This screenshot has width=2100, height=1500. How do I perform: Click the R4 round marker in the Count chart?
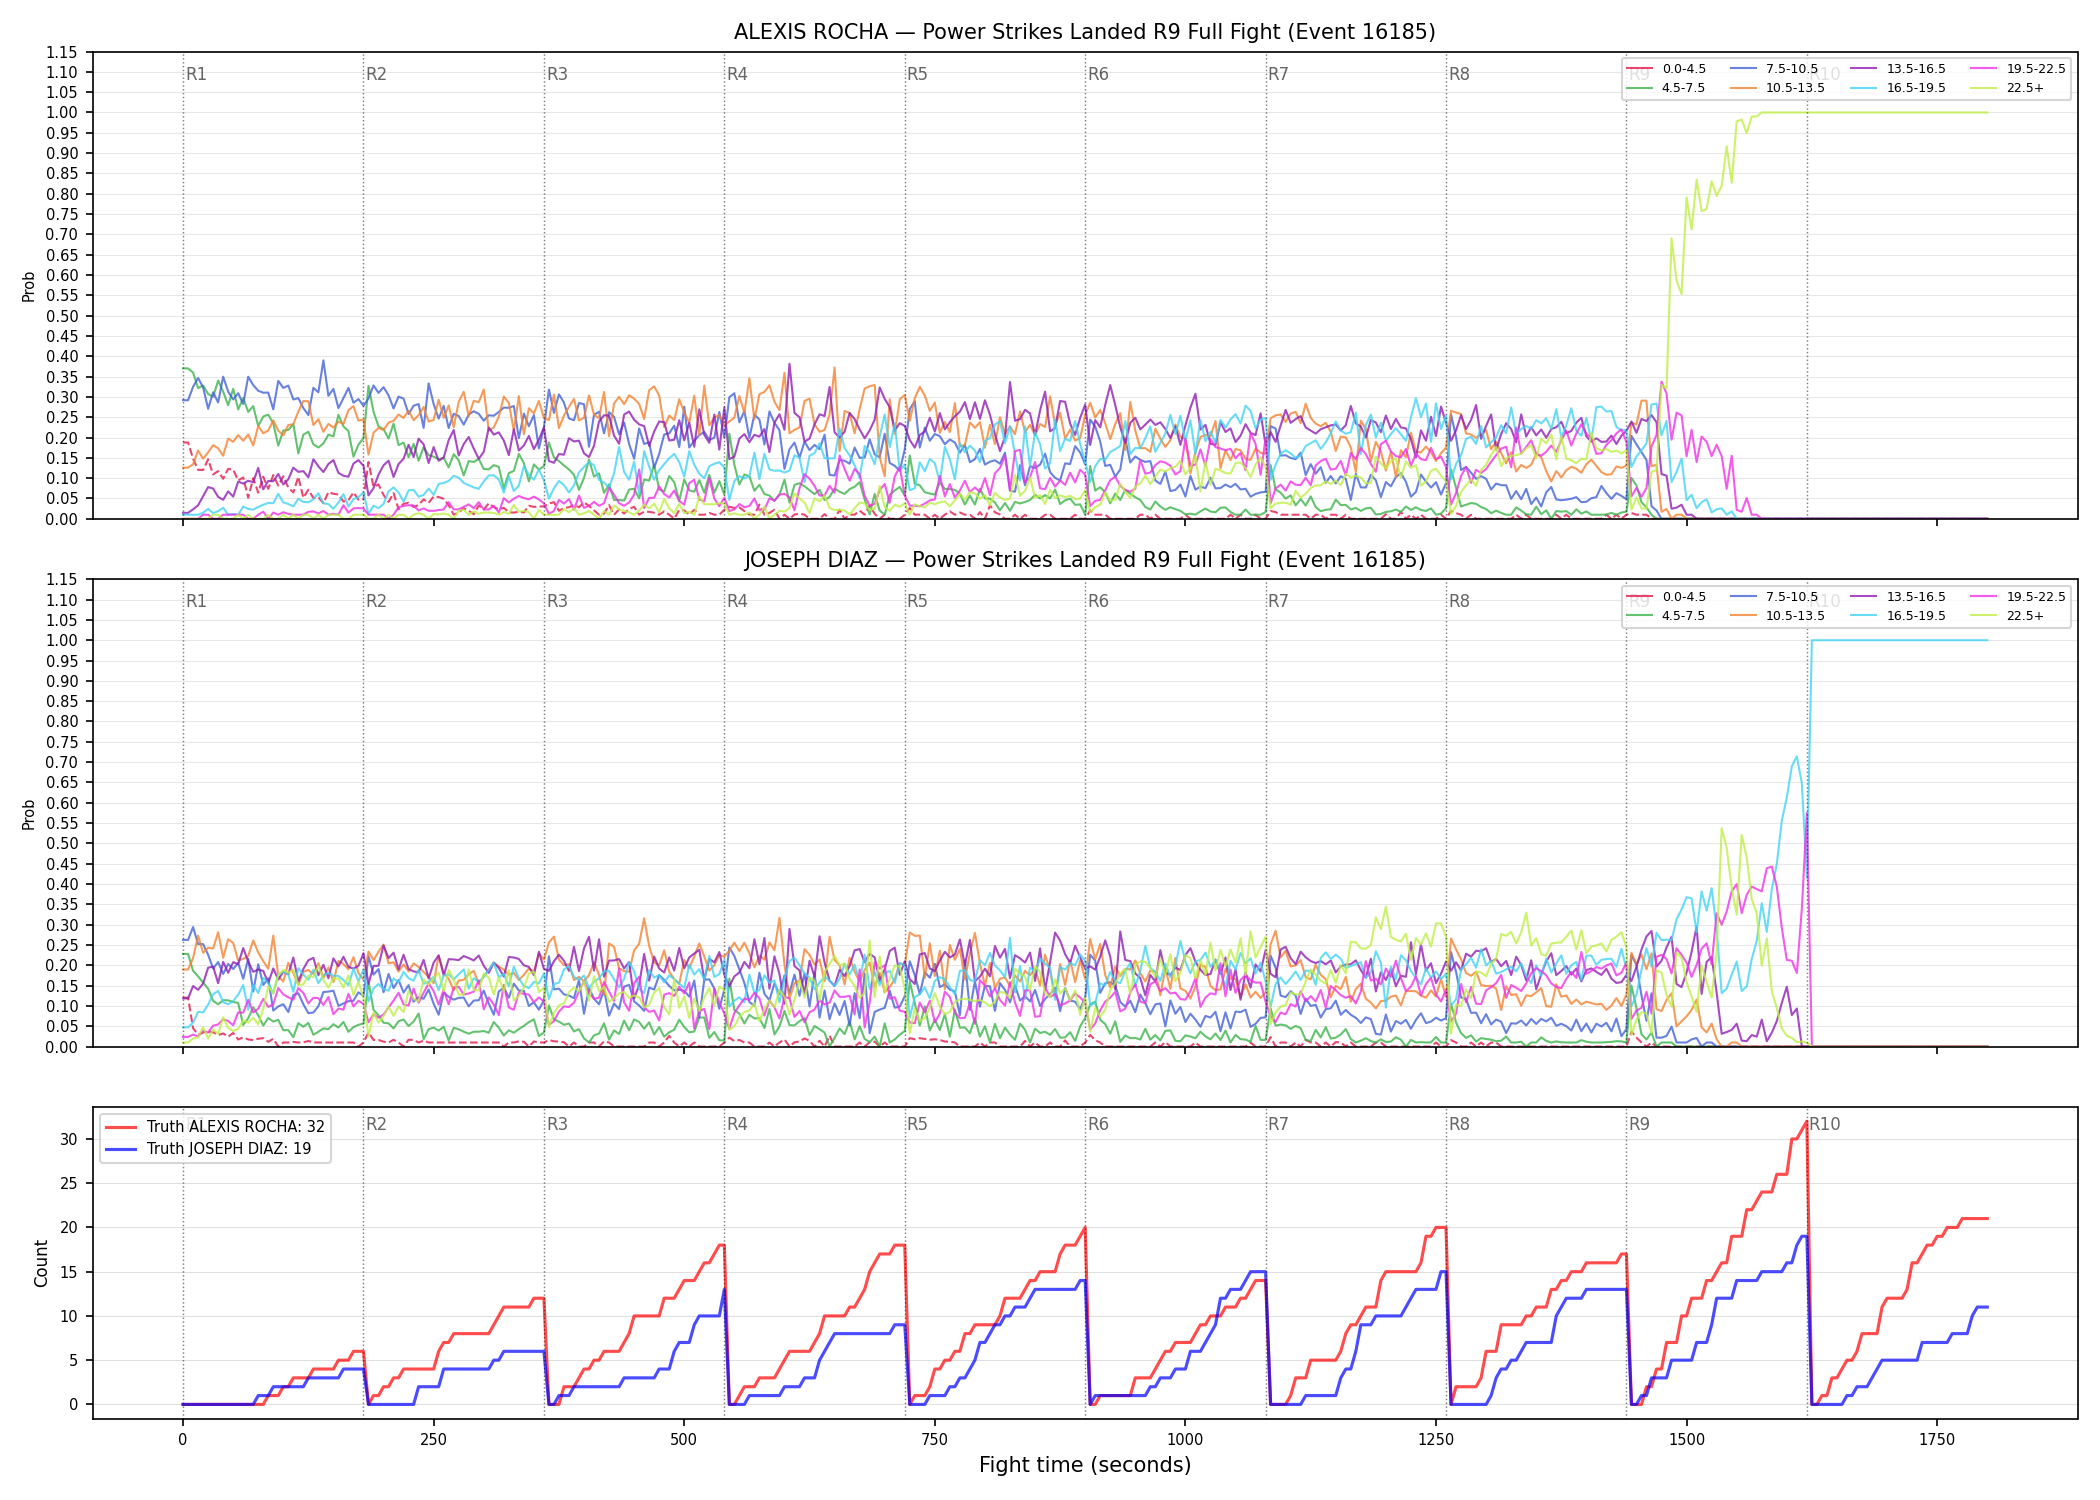(737, 1124)
